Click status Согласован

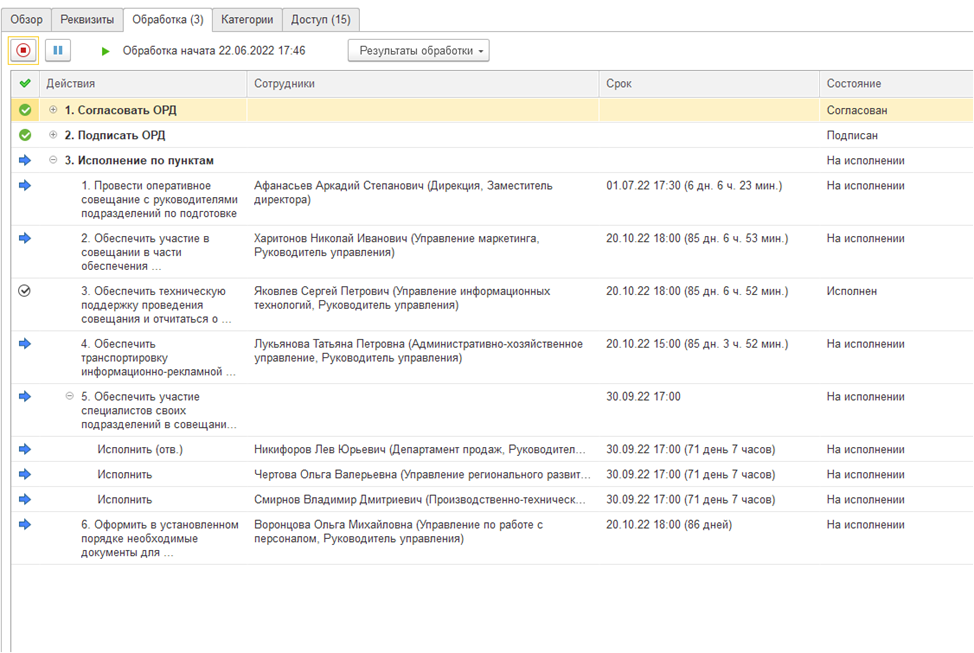[x=857, y=110]
